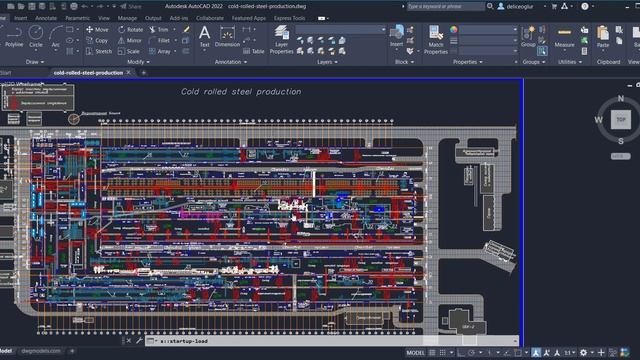The width and height of the screenshot is (640, 360).
Task: Open the annotation scale 1:1 dropdown
Action: point(570,353)
